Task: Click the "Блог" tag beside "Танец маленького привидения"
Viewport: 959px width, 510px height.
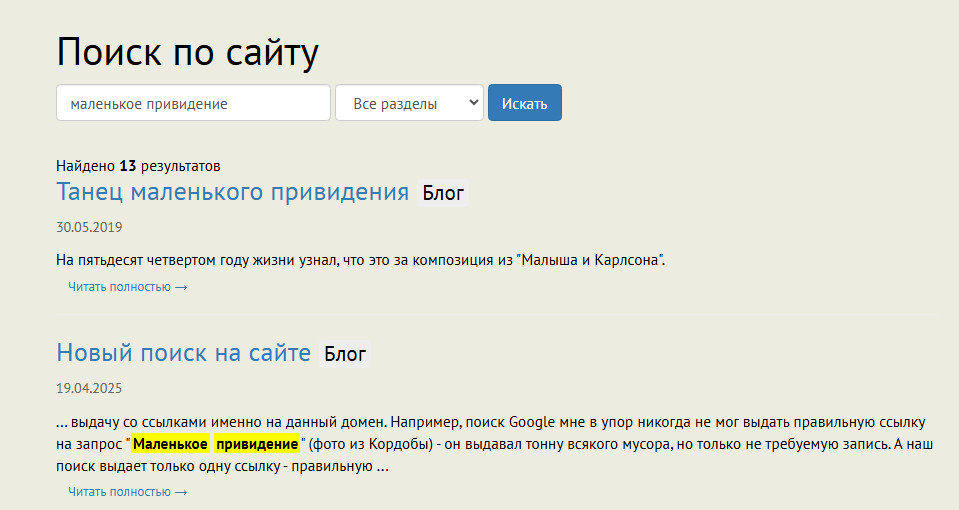Action: click(x=443, y=193)
